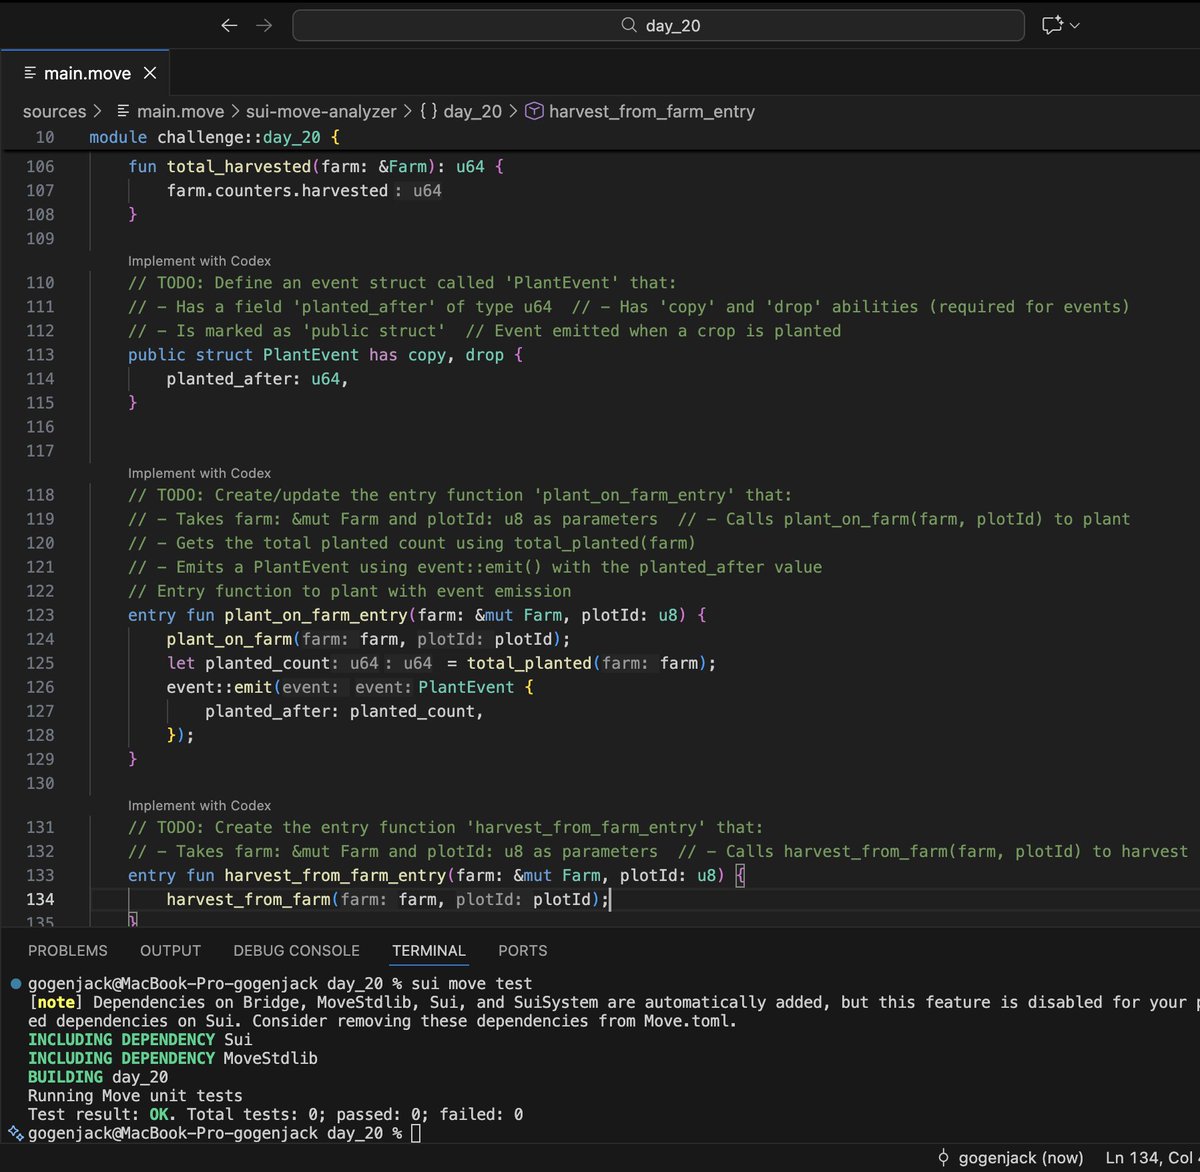
Task: Click the blue command decoration dot in terminal
Action: click(x=15, y=984)
